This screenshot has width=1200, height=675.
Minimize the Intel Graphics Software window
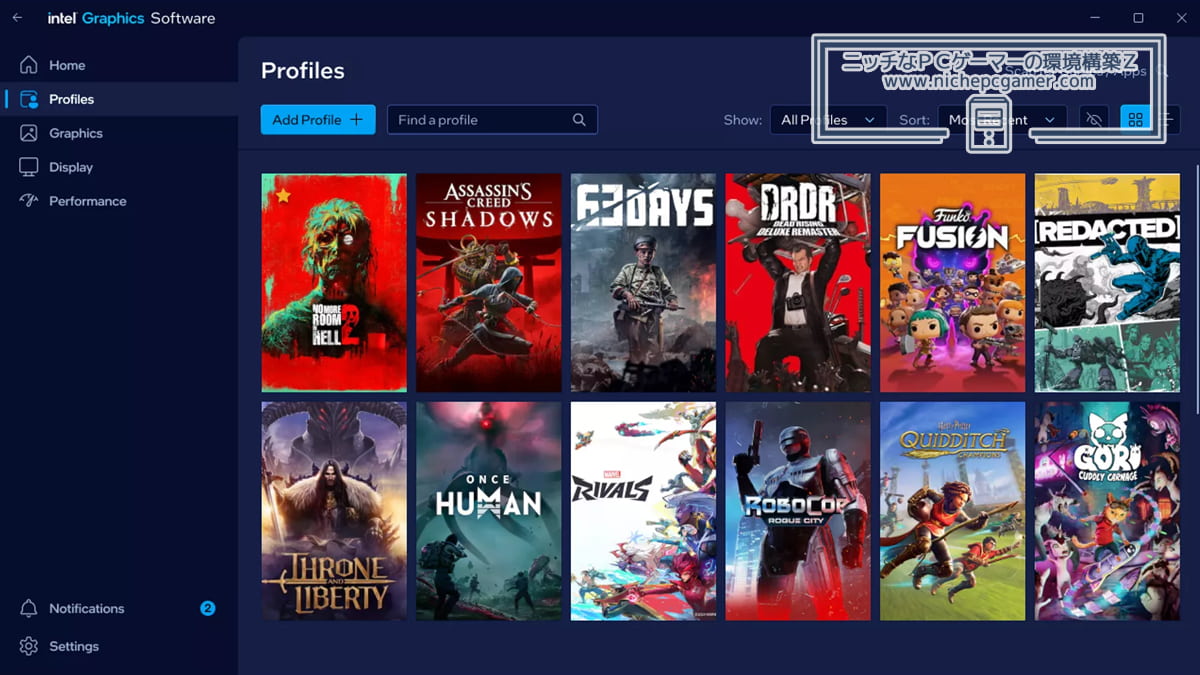click(x=1096, y=18)
